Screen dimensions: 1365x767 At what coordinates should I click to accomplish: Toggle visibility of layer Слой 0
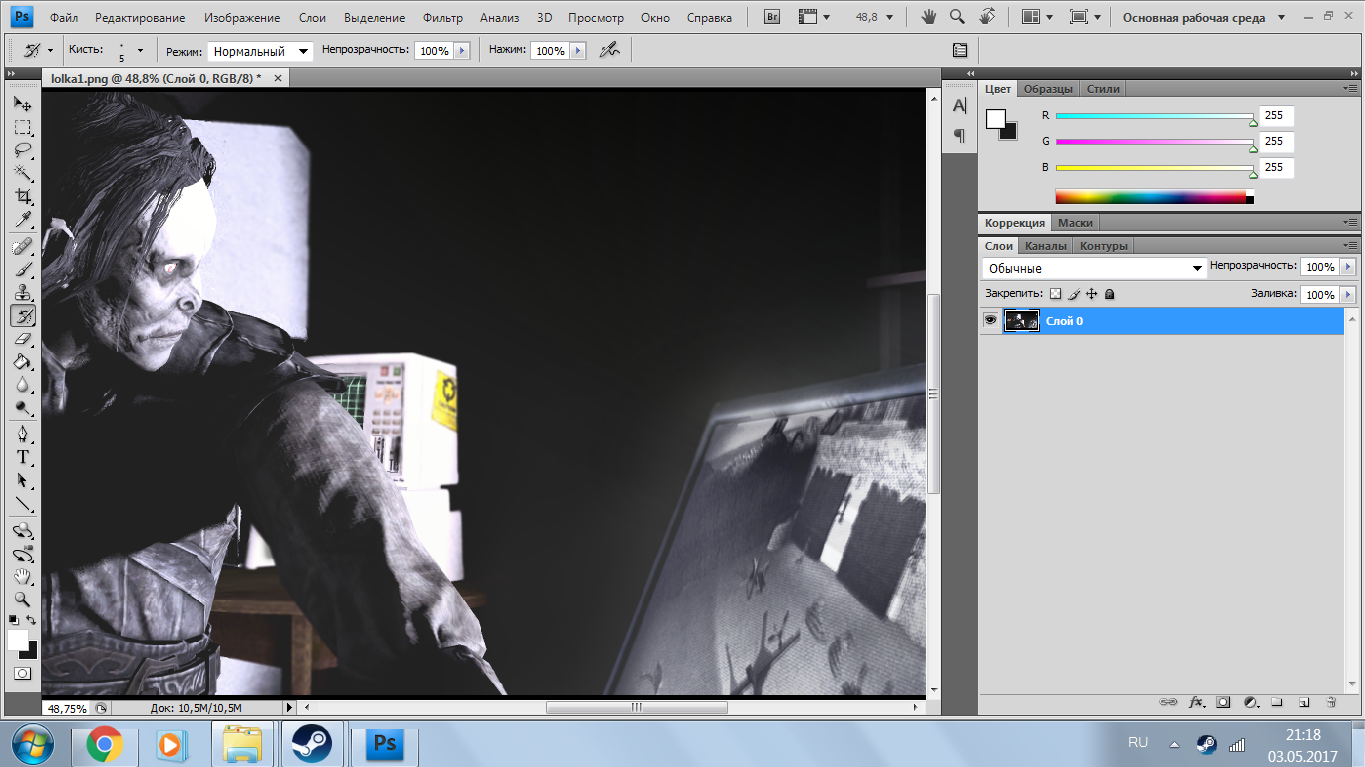coord(991,320)
